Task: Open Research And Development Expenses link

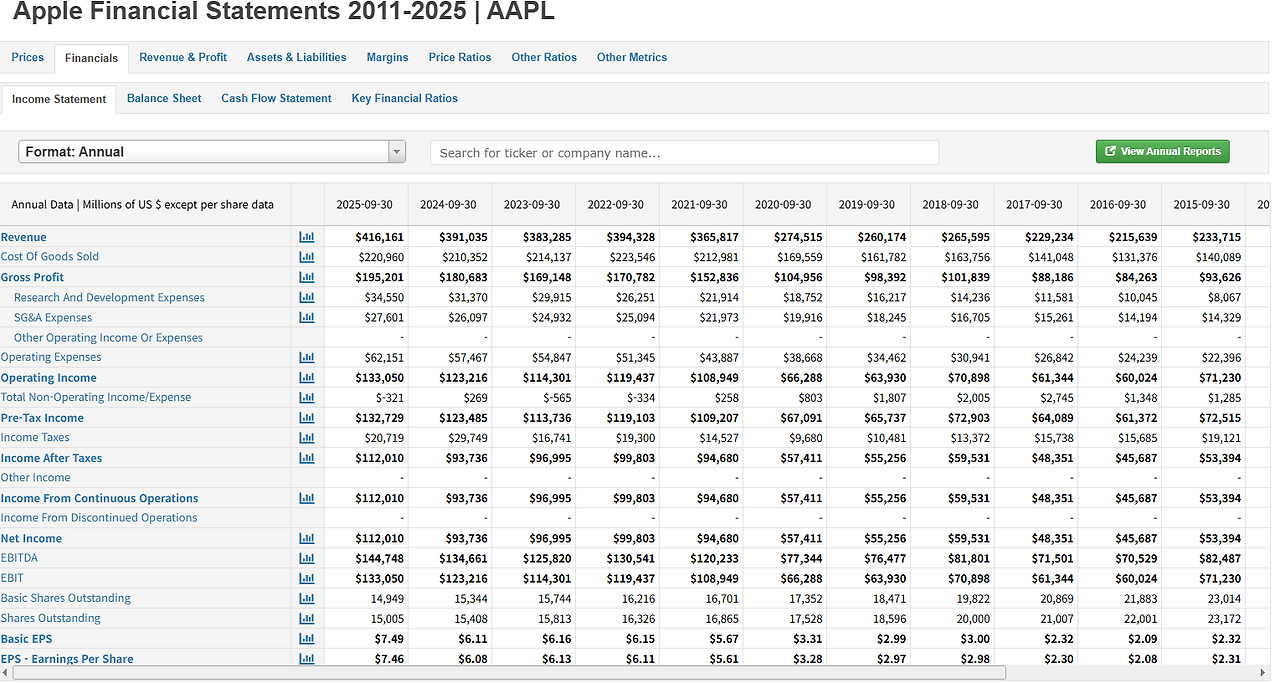Action: pyautogui.click(x=109, y=297)
